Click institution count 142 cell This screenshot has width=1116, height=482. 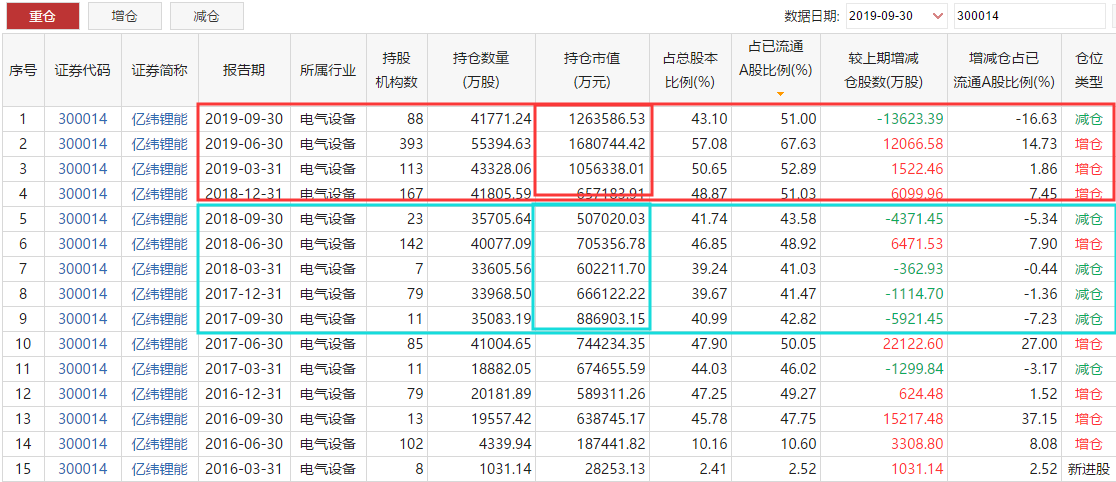click(396, 244)
